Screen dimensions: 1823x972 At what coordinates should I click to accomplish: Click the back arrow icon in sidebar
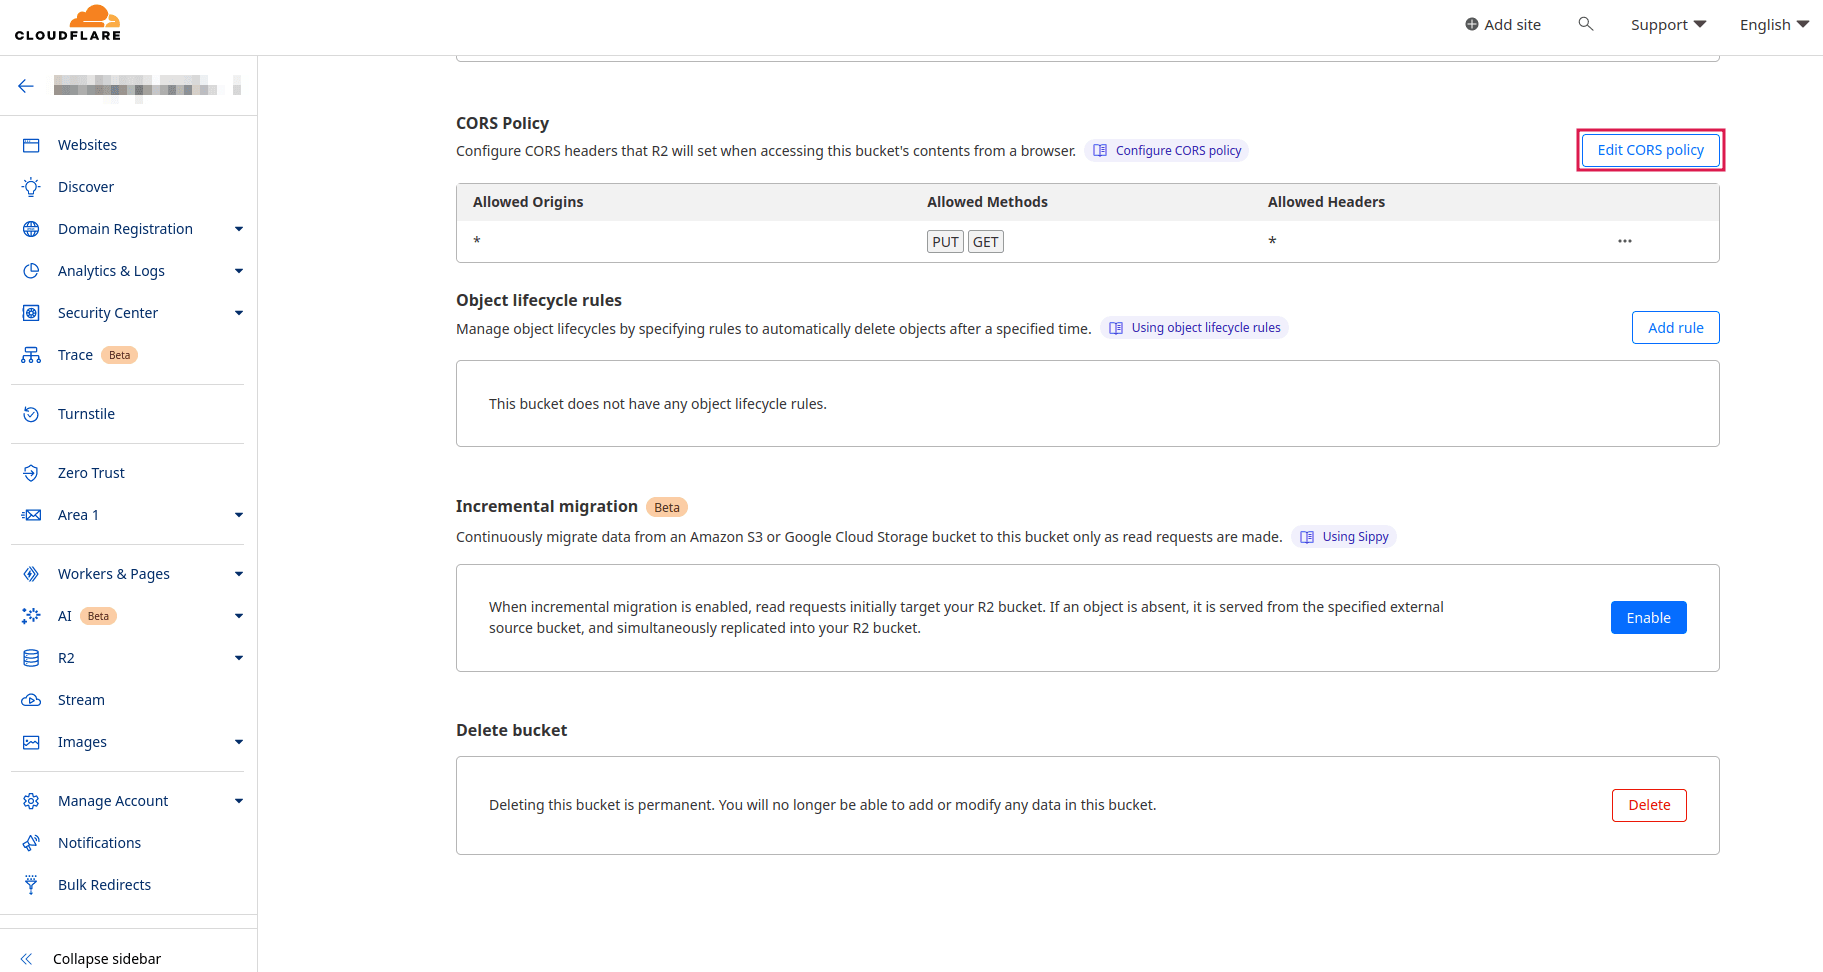pyautogui.click(x=26, y=86)
